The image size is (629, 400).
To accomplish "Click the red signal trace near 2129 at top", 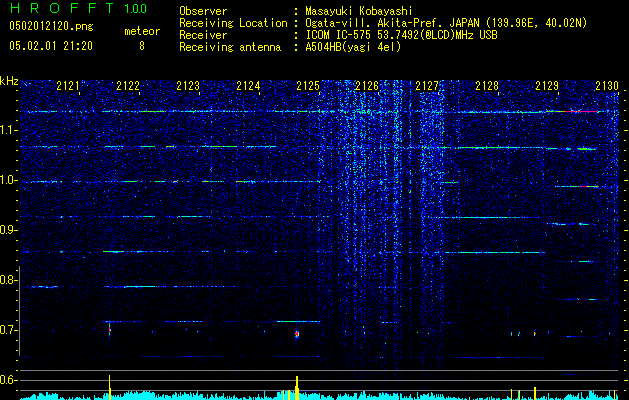I will pyautogui.click(x=581, y=112).
